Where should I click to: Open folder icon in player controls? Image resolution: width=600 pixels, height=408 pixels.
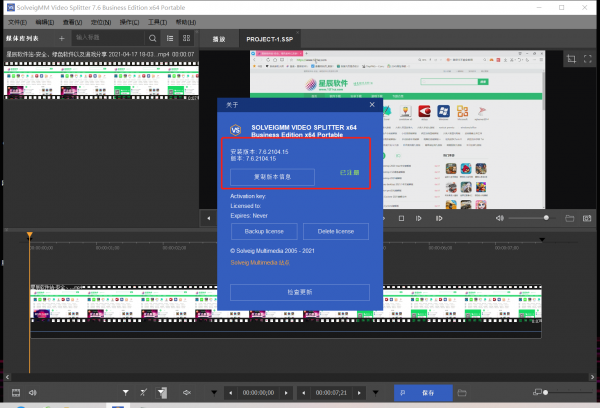click(x=569, y=218)
